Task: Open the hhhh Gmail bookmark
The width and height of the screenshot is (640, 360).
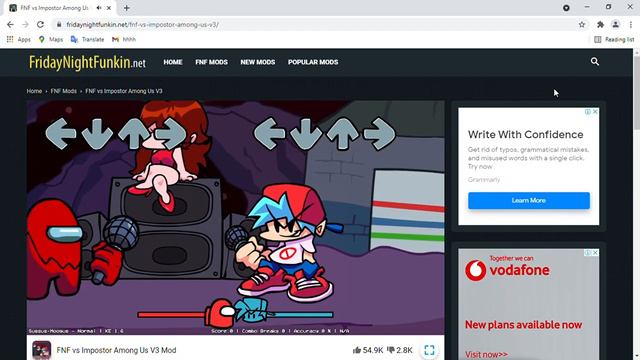Action: coord(124,39)
